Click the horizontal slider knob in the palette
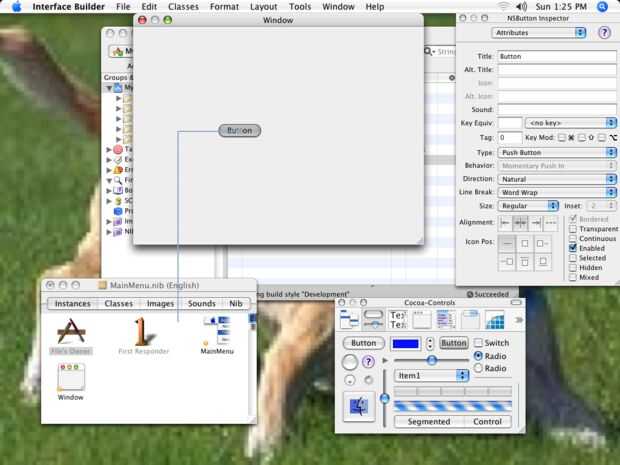 pos(432,359)
